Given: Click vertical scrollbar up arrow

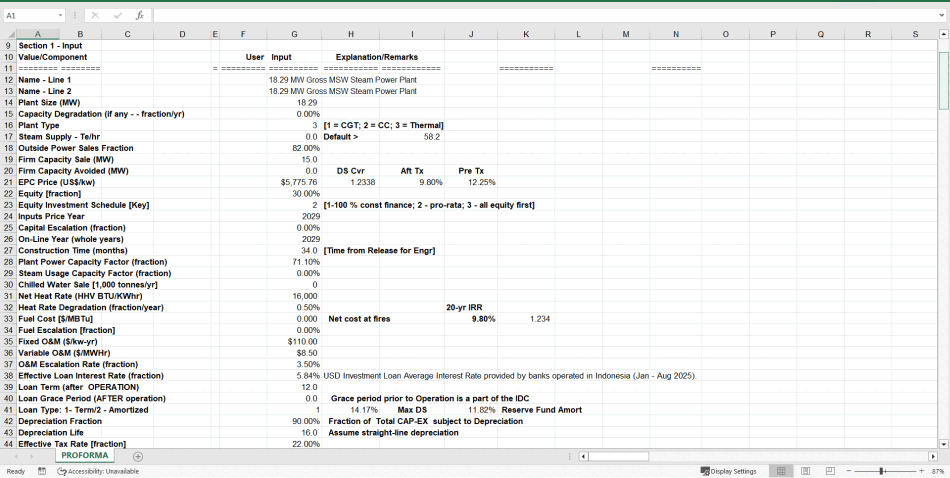Looking at the screenshot, I should point(944,35).
